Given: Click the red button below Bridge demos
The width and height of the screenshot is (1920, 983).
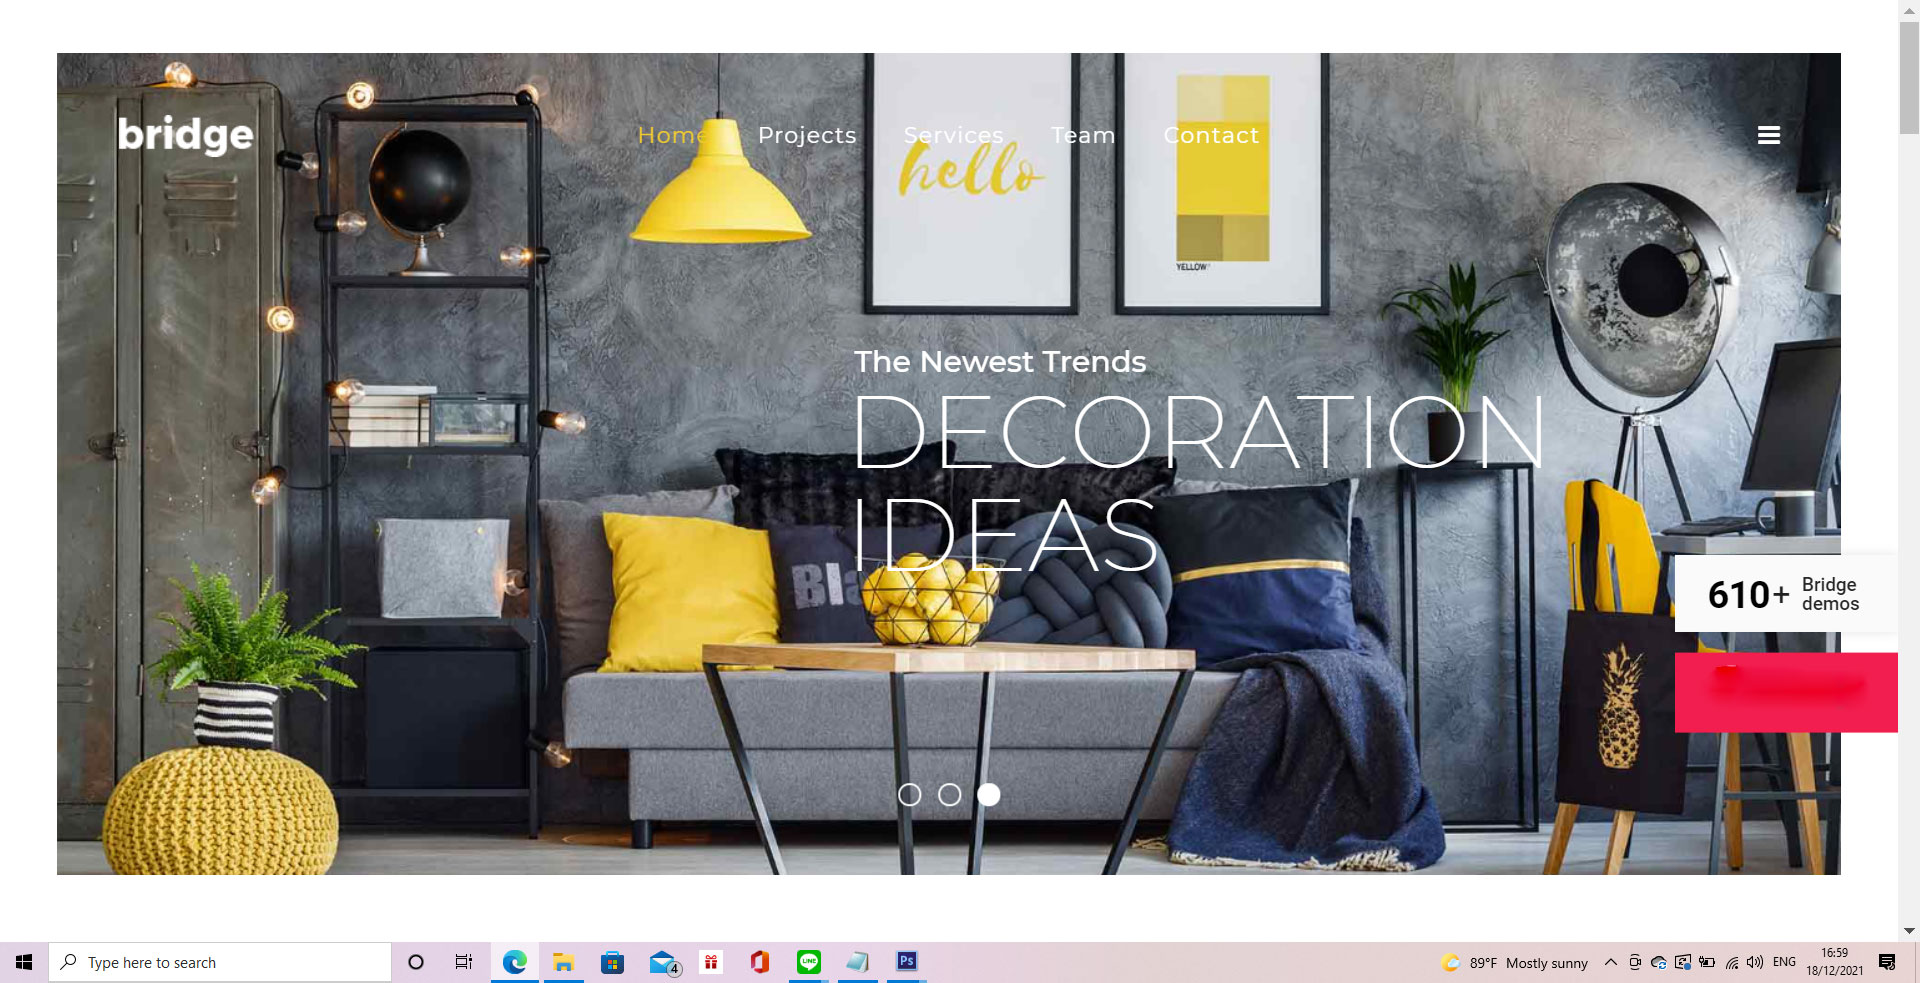Looking at the screenshot, I should point(1786,692).
